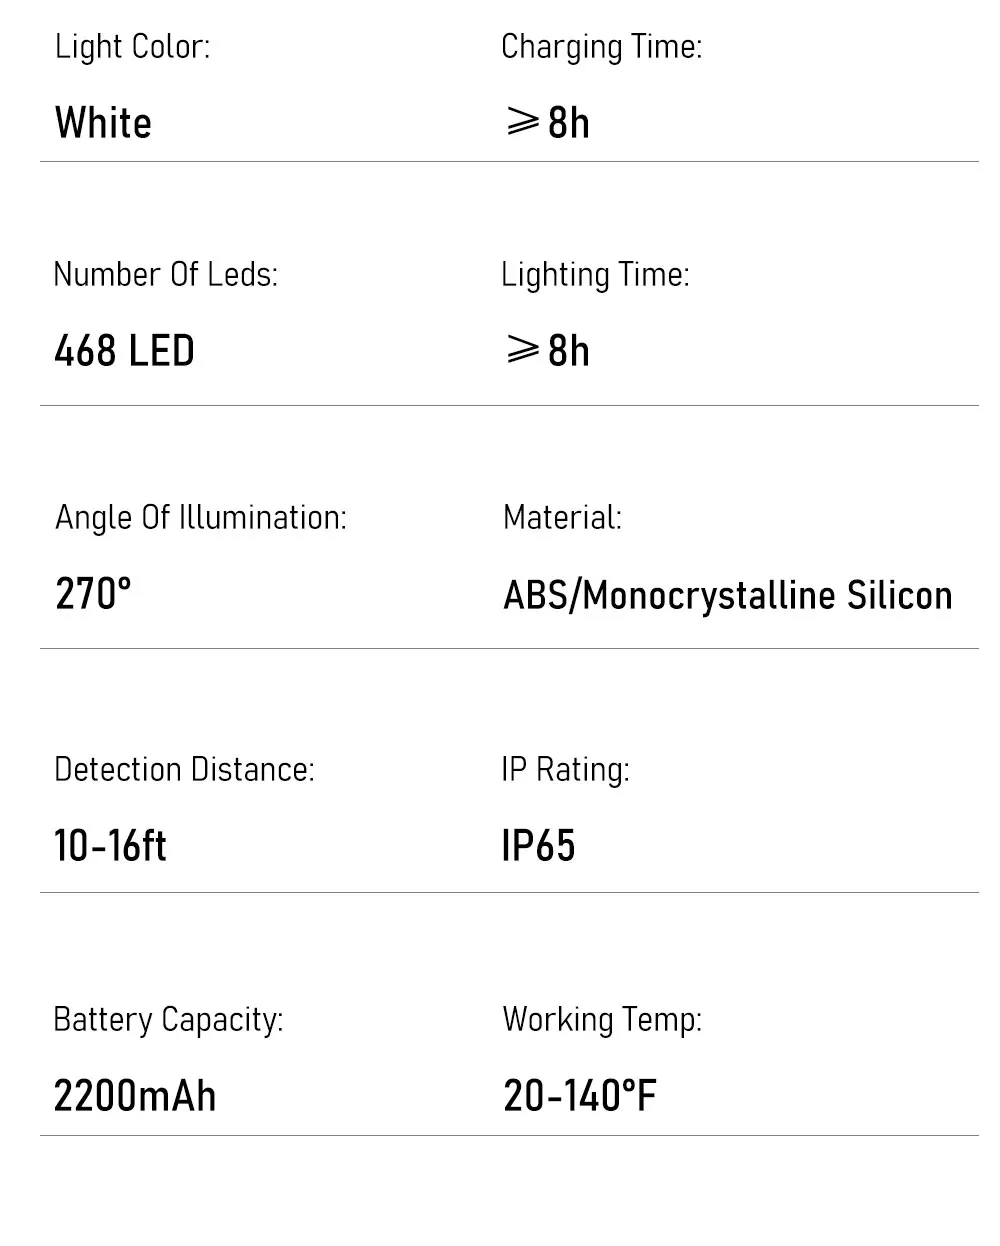Viewport: 1000px width, 1246px height.
Task: Select the '270°' angle value
Action: pyautogui.click(x=93, y=594)
